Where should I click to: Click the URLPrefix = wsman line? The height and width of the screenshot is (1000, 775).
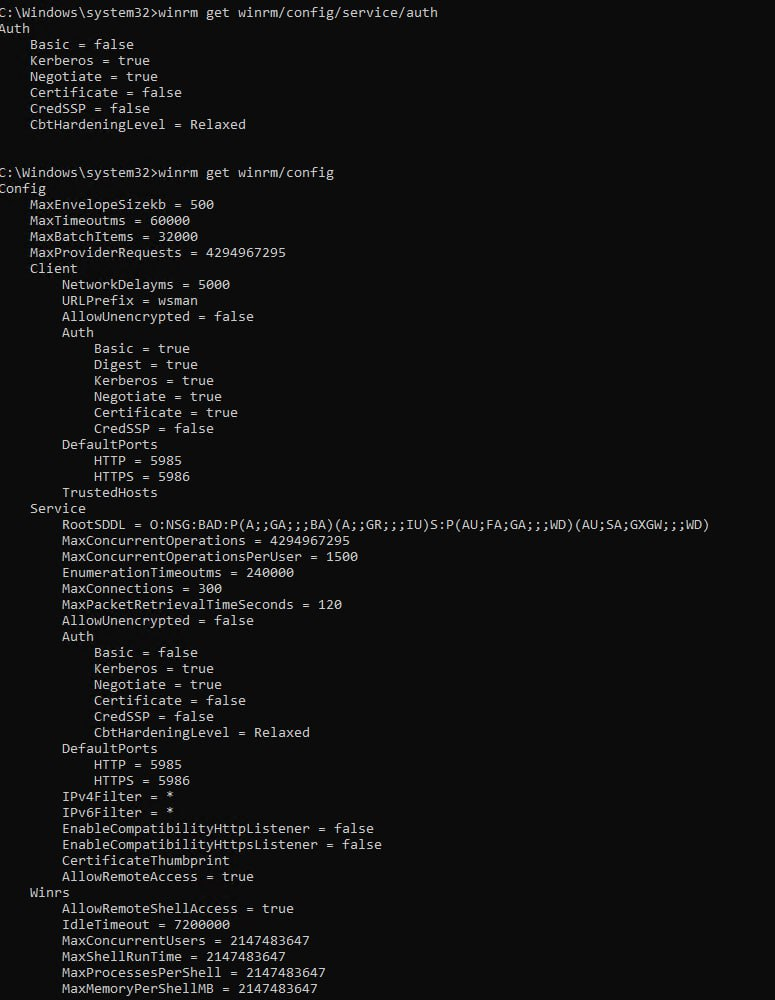coord(129,300)
